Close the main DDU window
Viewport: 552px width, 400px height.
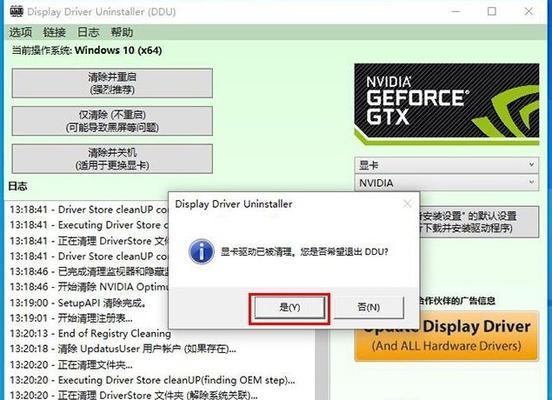(528, 11)
